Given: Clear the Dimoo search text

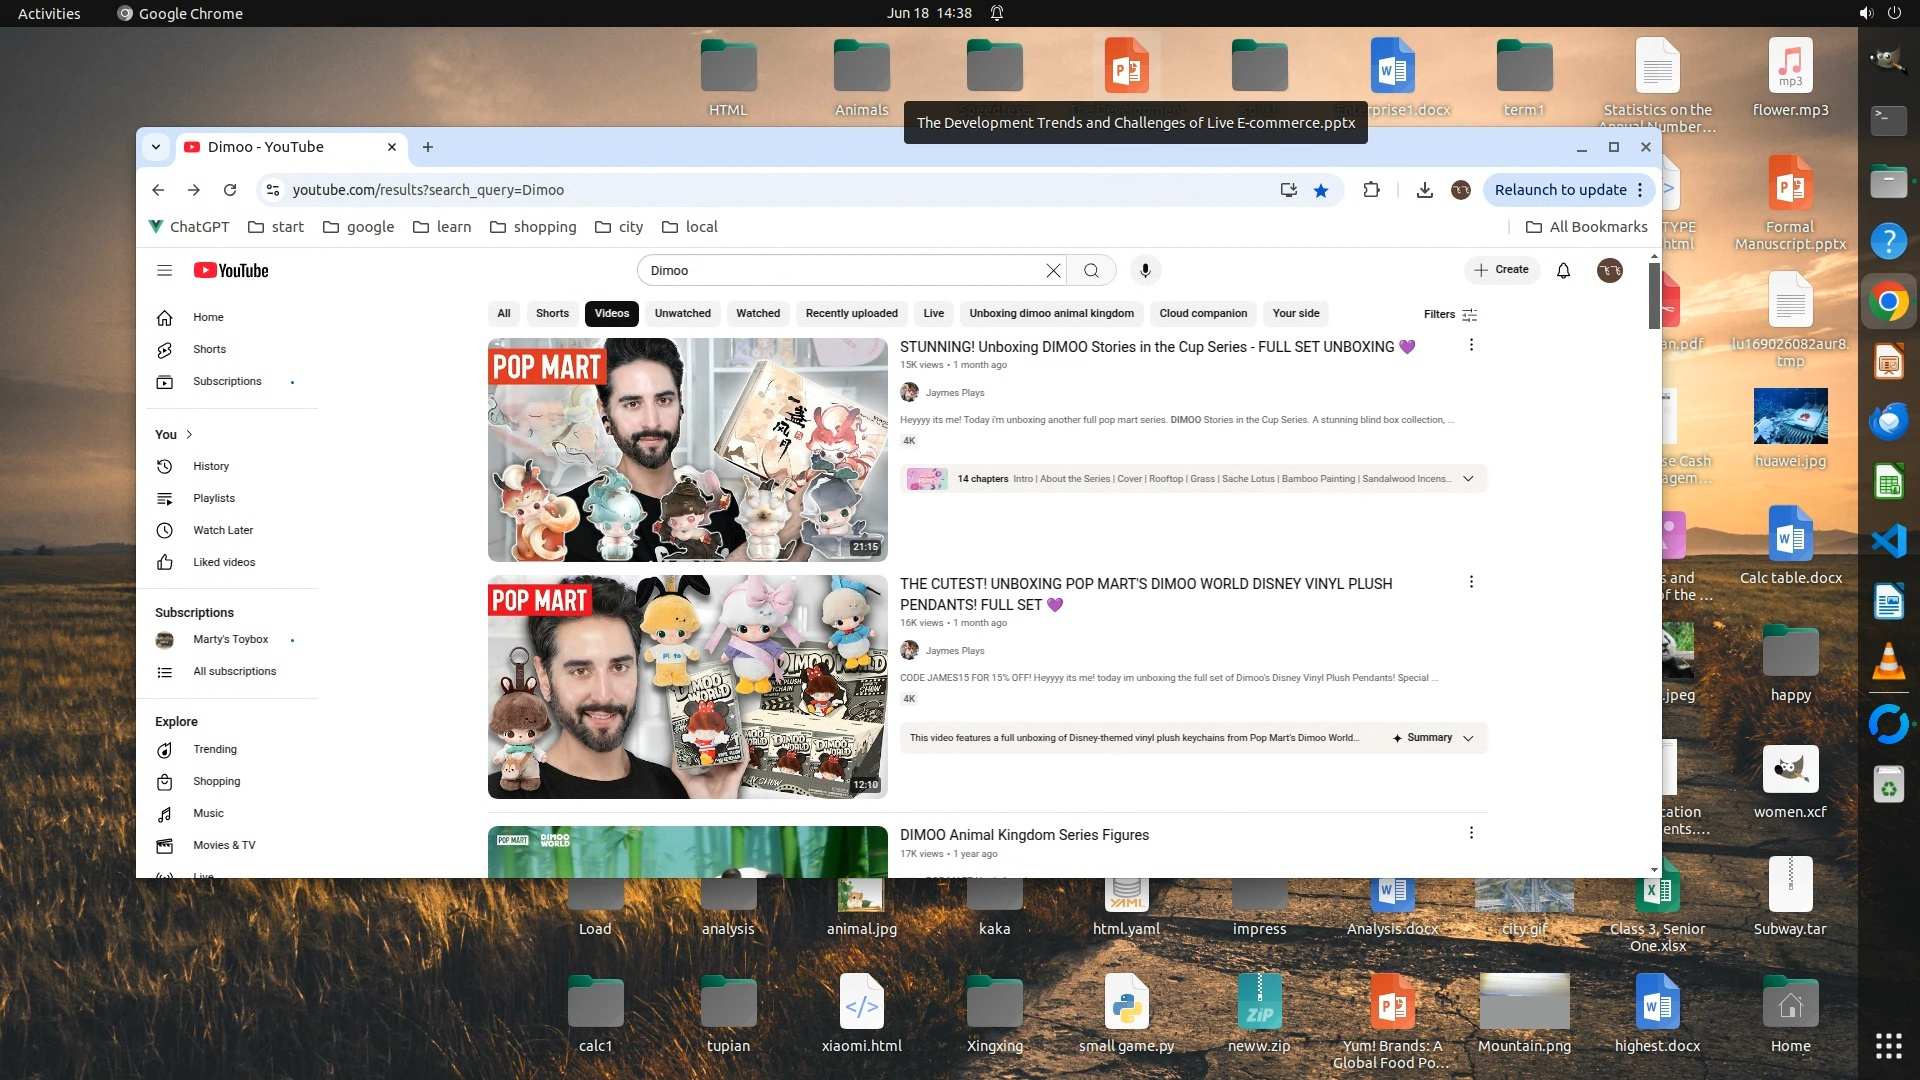Looking at the screenshot, I should pos(1053,270).
